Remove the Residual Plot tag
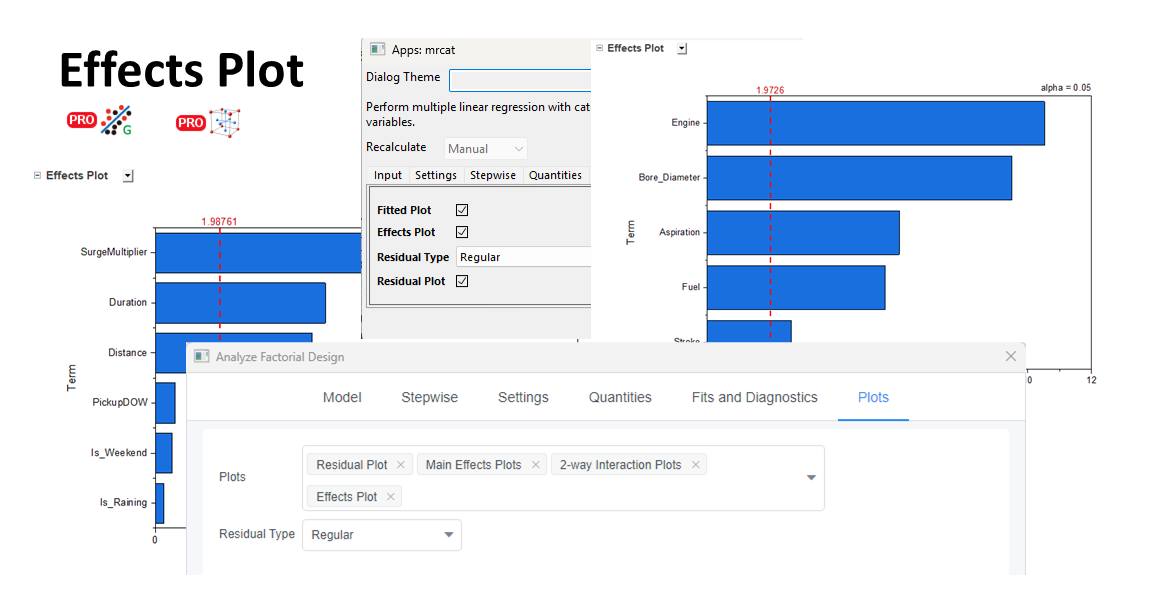Image resolution: width=1152 pixels, height=603 pixels. pos(400,465)
